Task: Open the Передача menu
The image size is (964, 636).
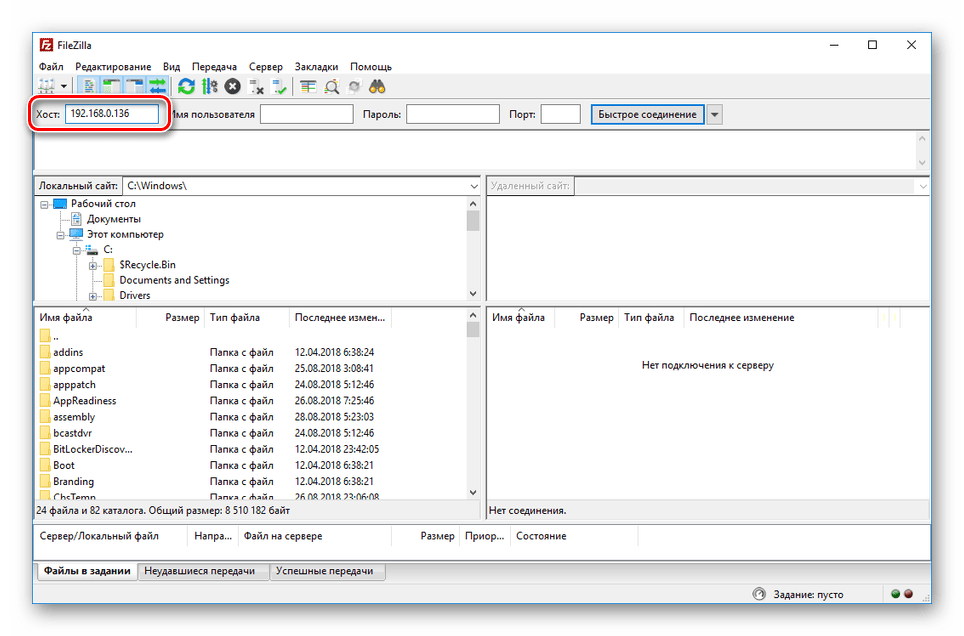Action: (x=214, y=66)
